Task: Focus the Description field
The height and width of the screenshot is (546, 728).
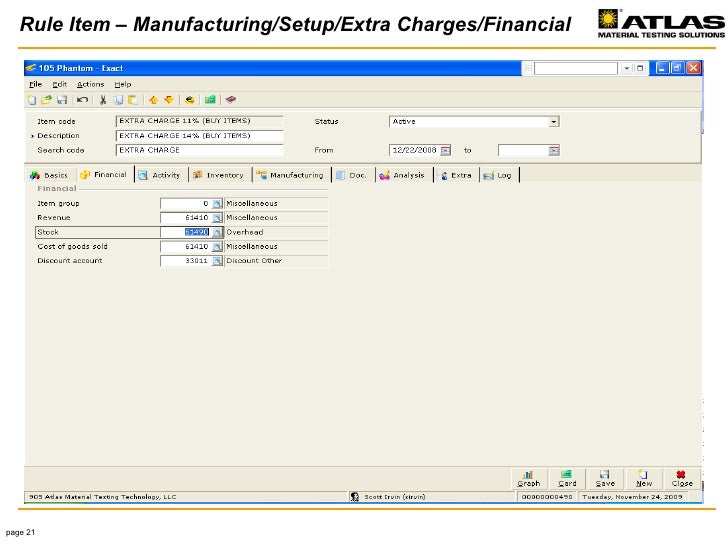Action: coord(199,136)
